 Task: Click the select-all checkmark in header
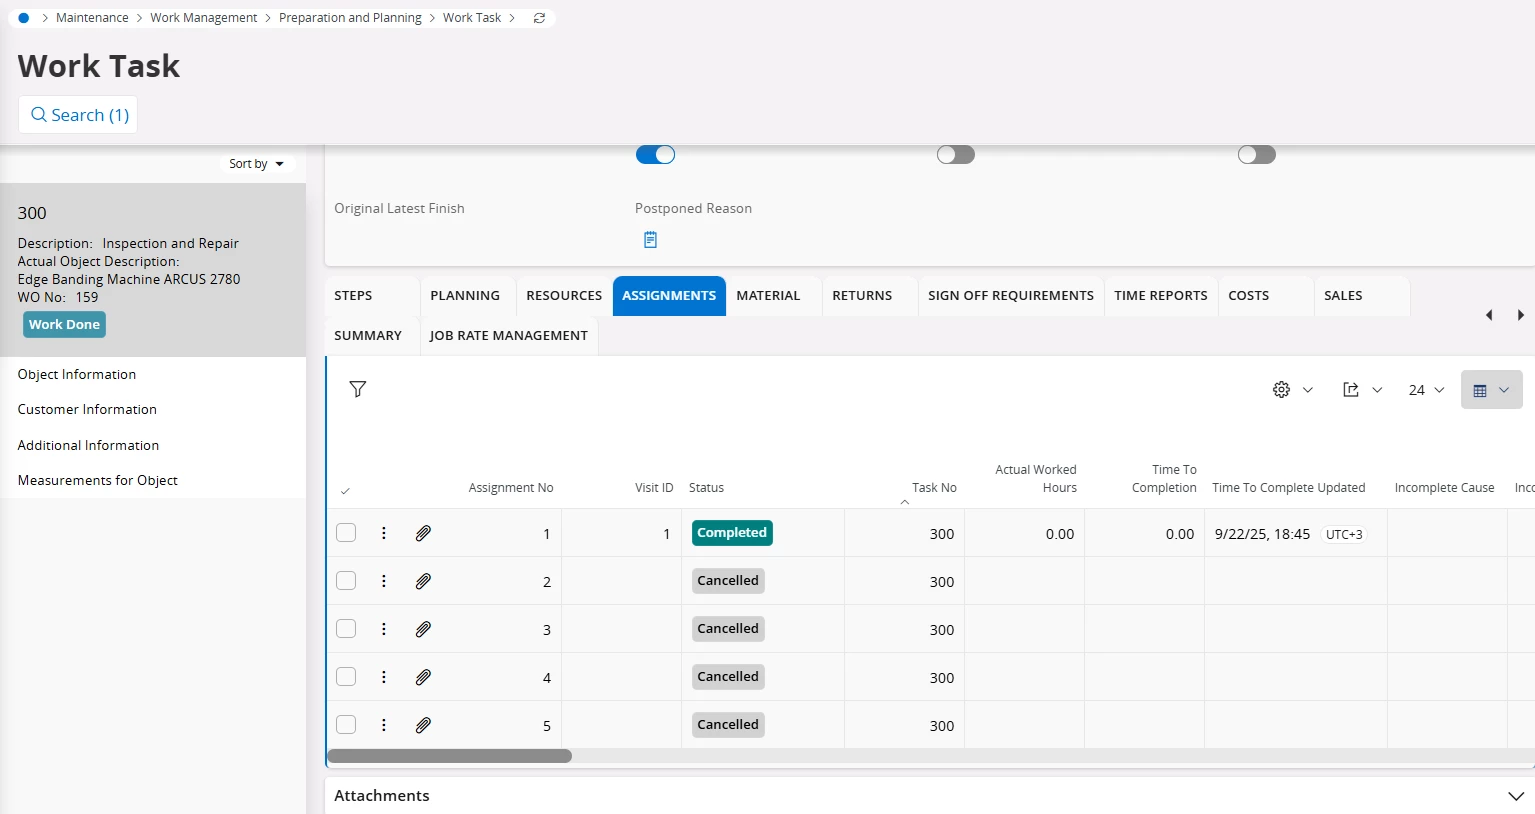pos(345,491)
